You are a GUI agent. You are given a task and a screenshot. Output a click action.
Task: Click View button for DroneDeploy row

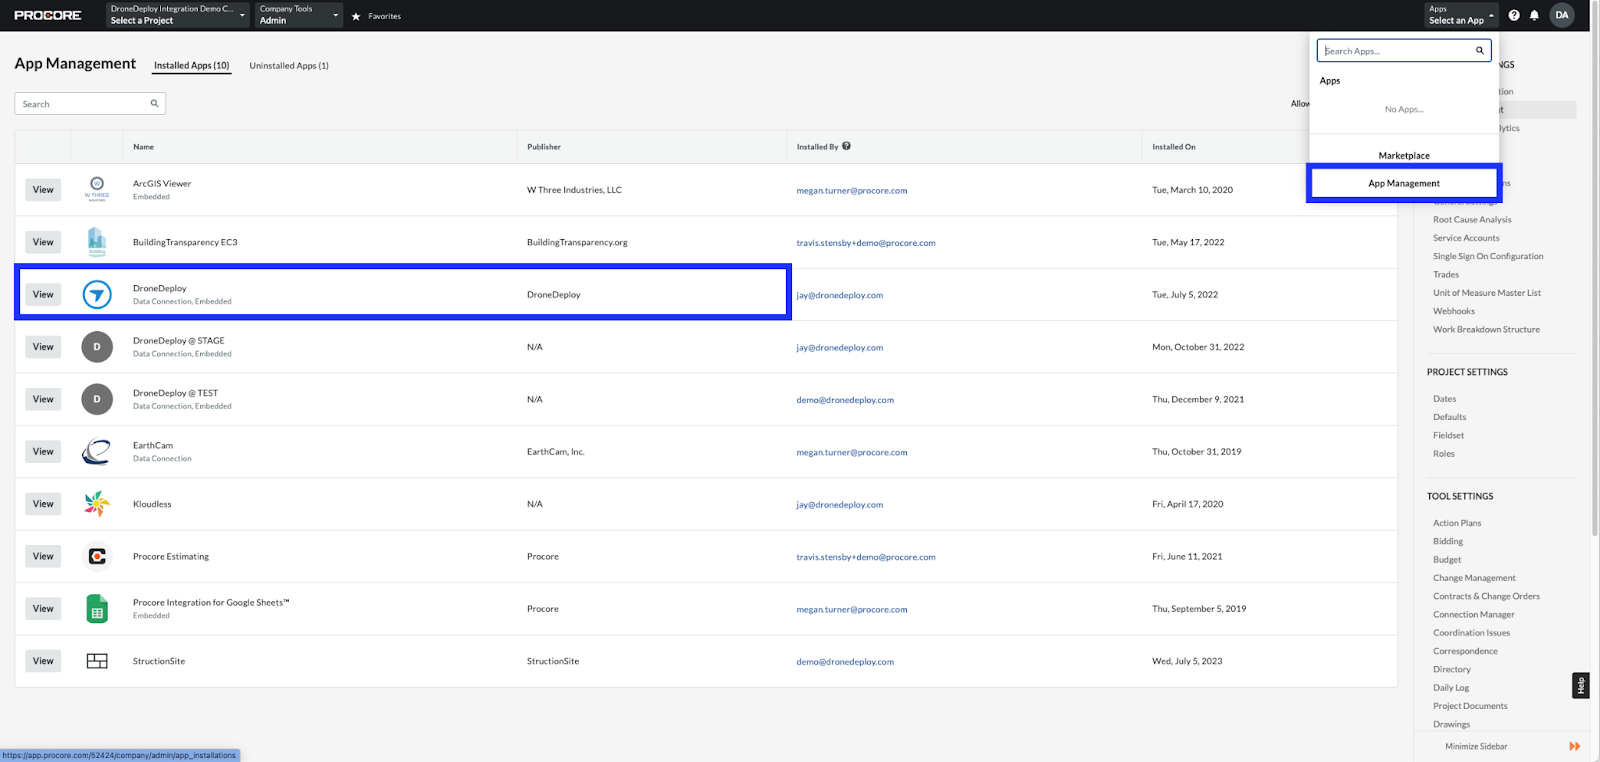pos(43,294)
